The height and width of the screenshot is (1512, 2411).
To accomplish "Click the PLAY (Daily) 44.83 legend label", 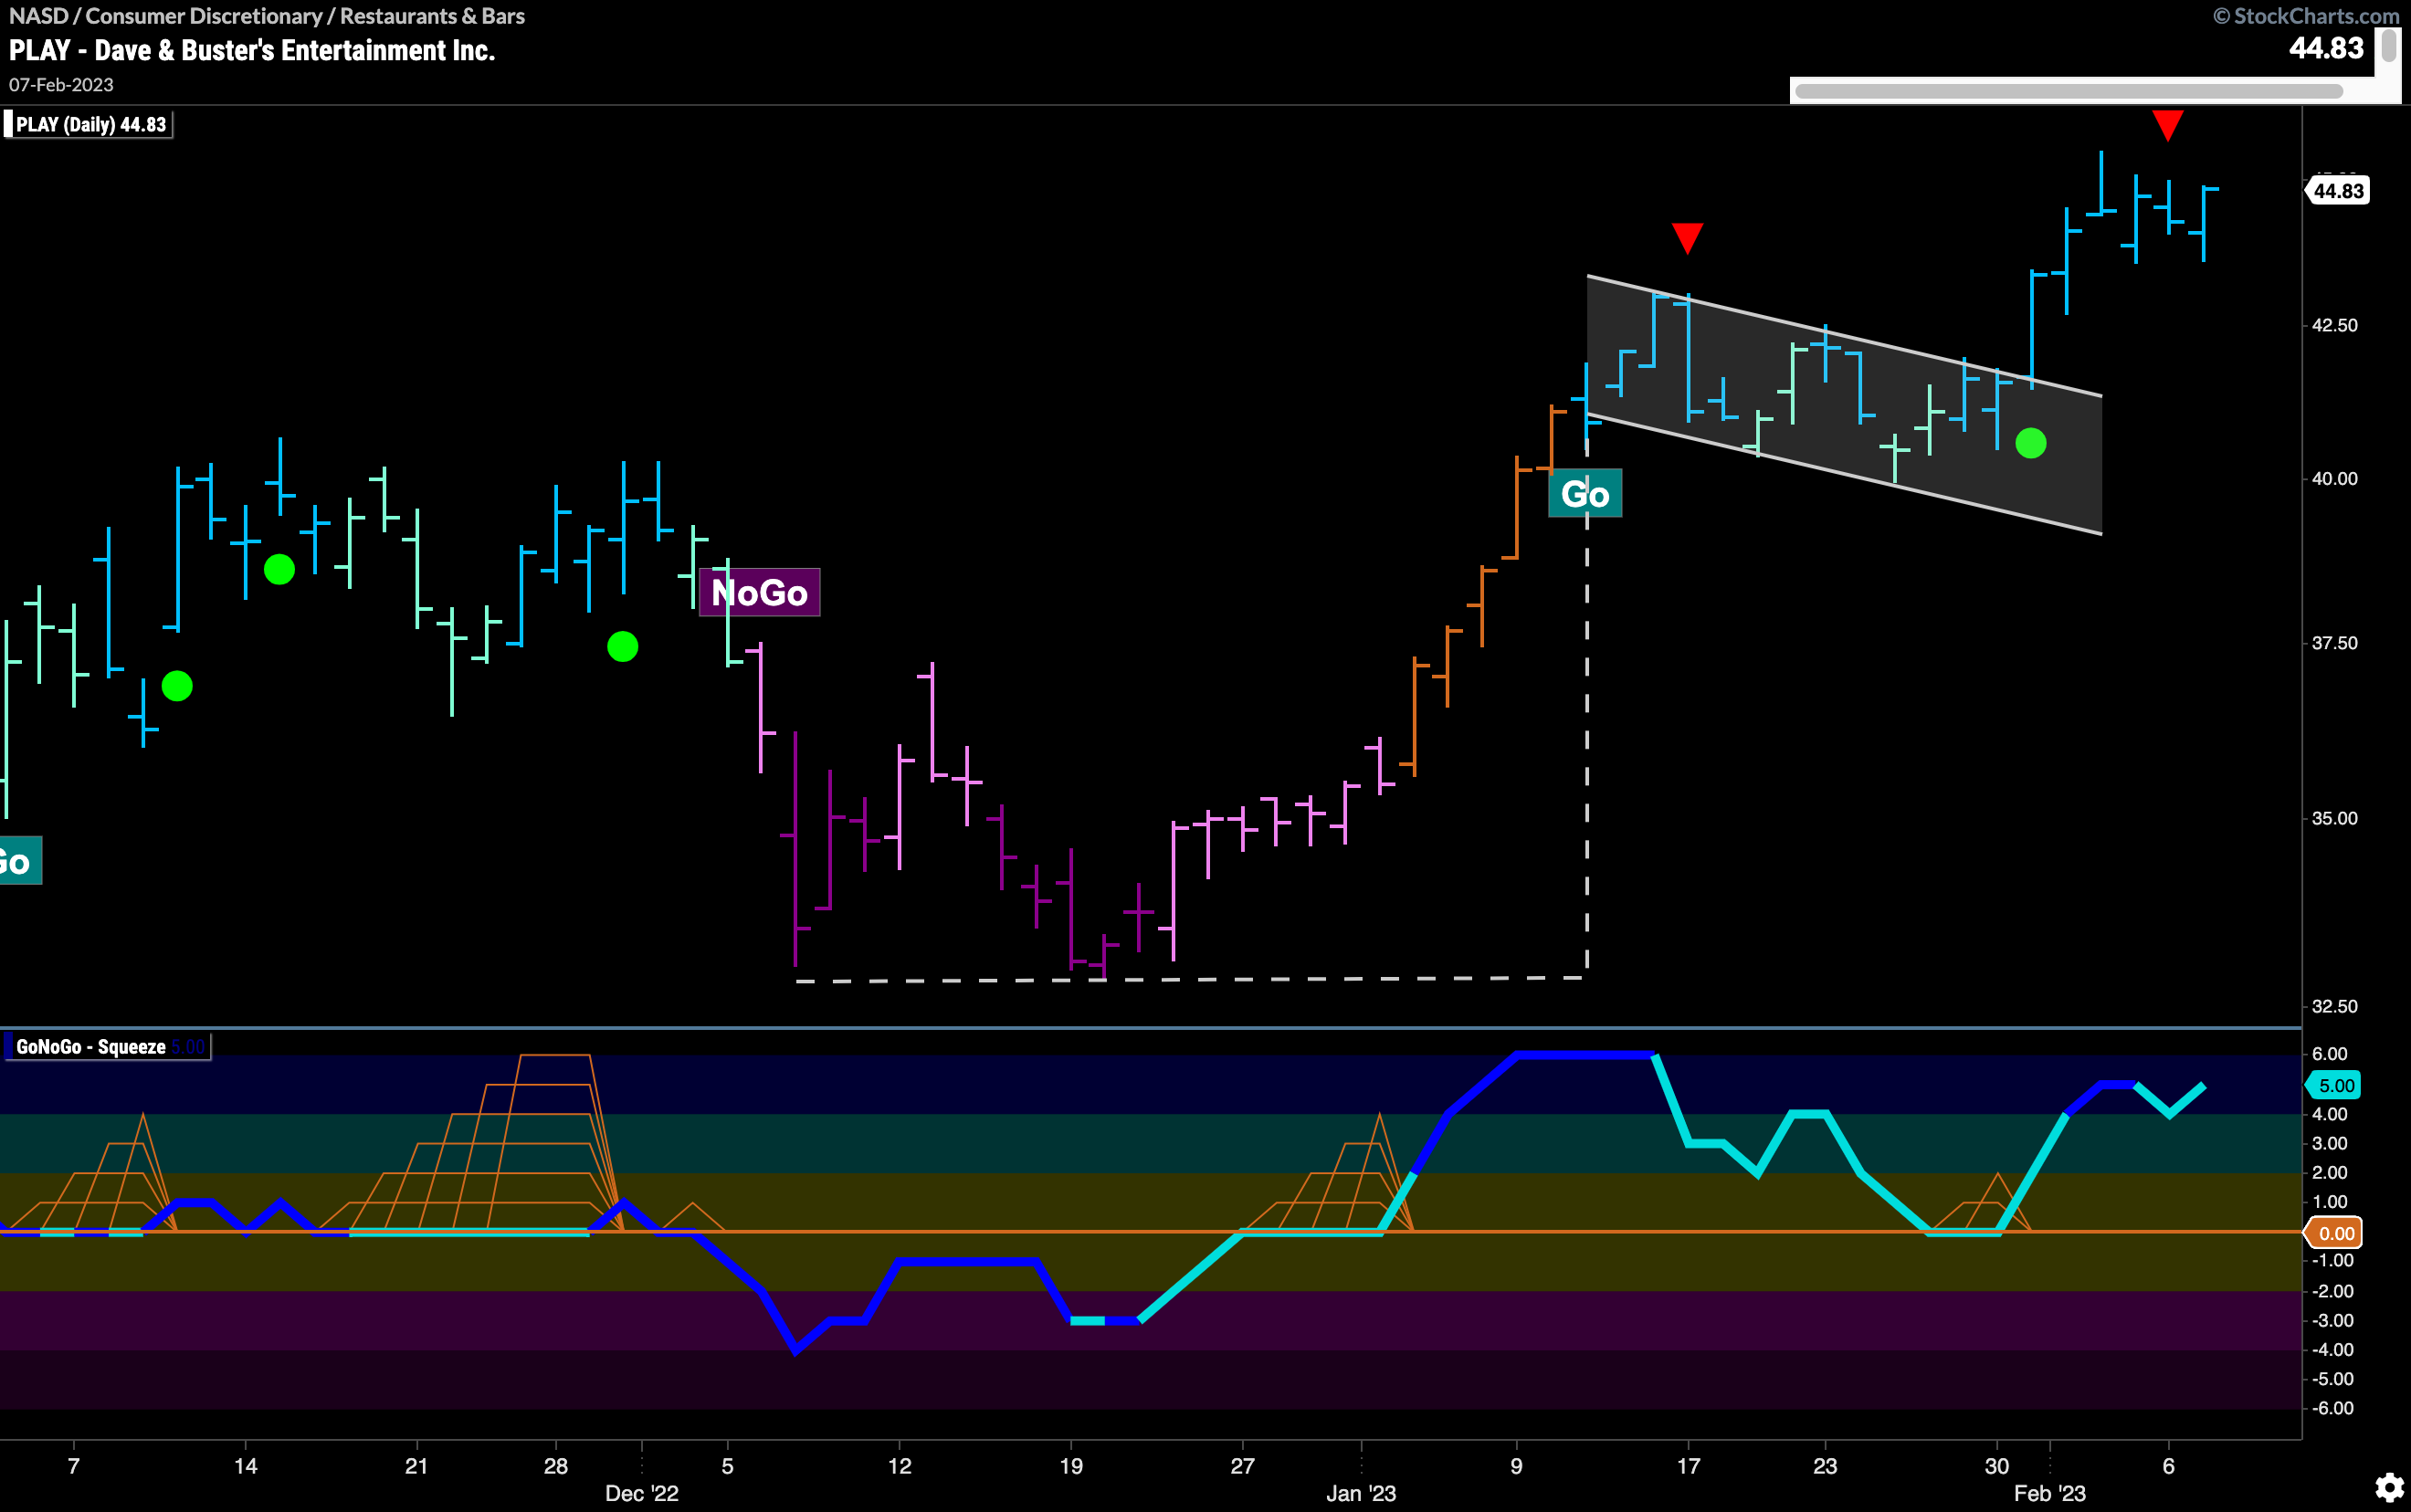I will pos(89,125).
